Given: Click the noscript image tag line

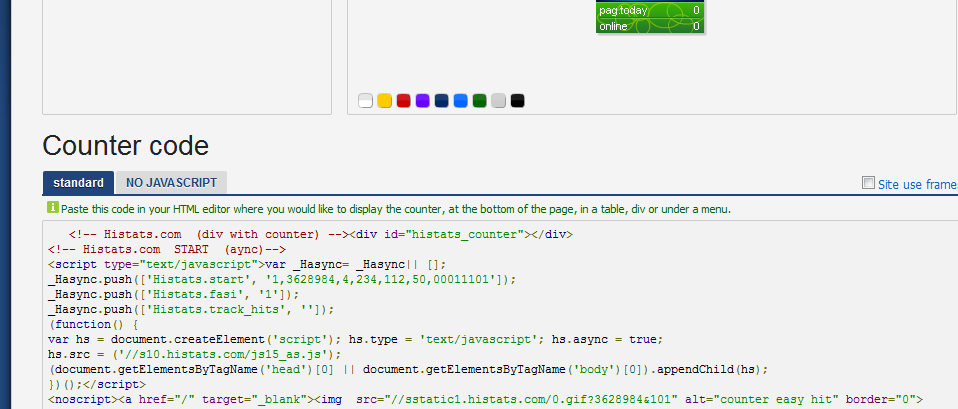Looking at the screenshot, I should pos(485,400).
